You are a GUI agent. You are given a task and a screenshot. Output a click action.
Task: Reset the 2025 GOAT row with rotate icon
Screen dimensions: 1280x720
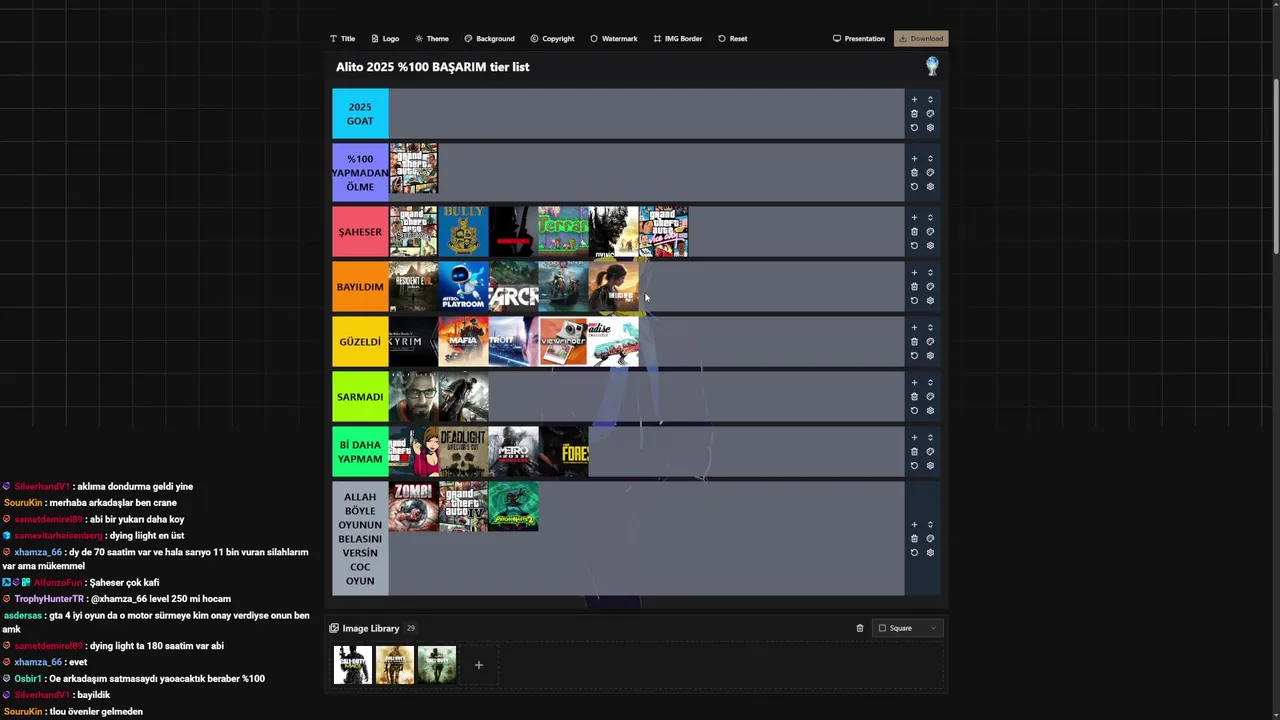pyautogui.click(x=914, y=128)
